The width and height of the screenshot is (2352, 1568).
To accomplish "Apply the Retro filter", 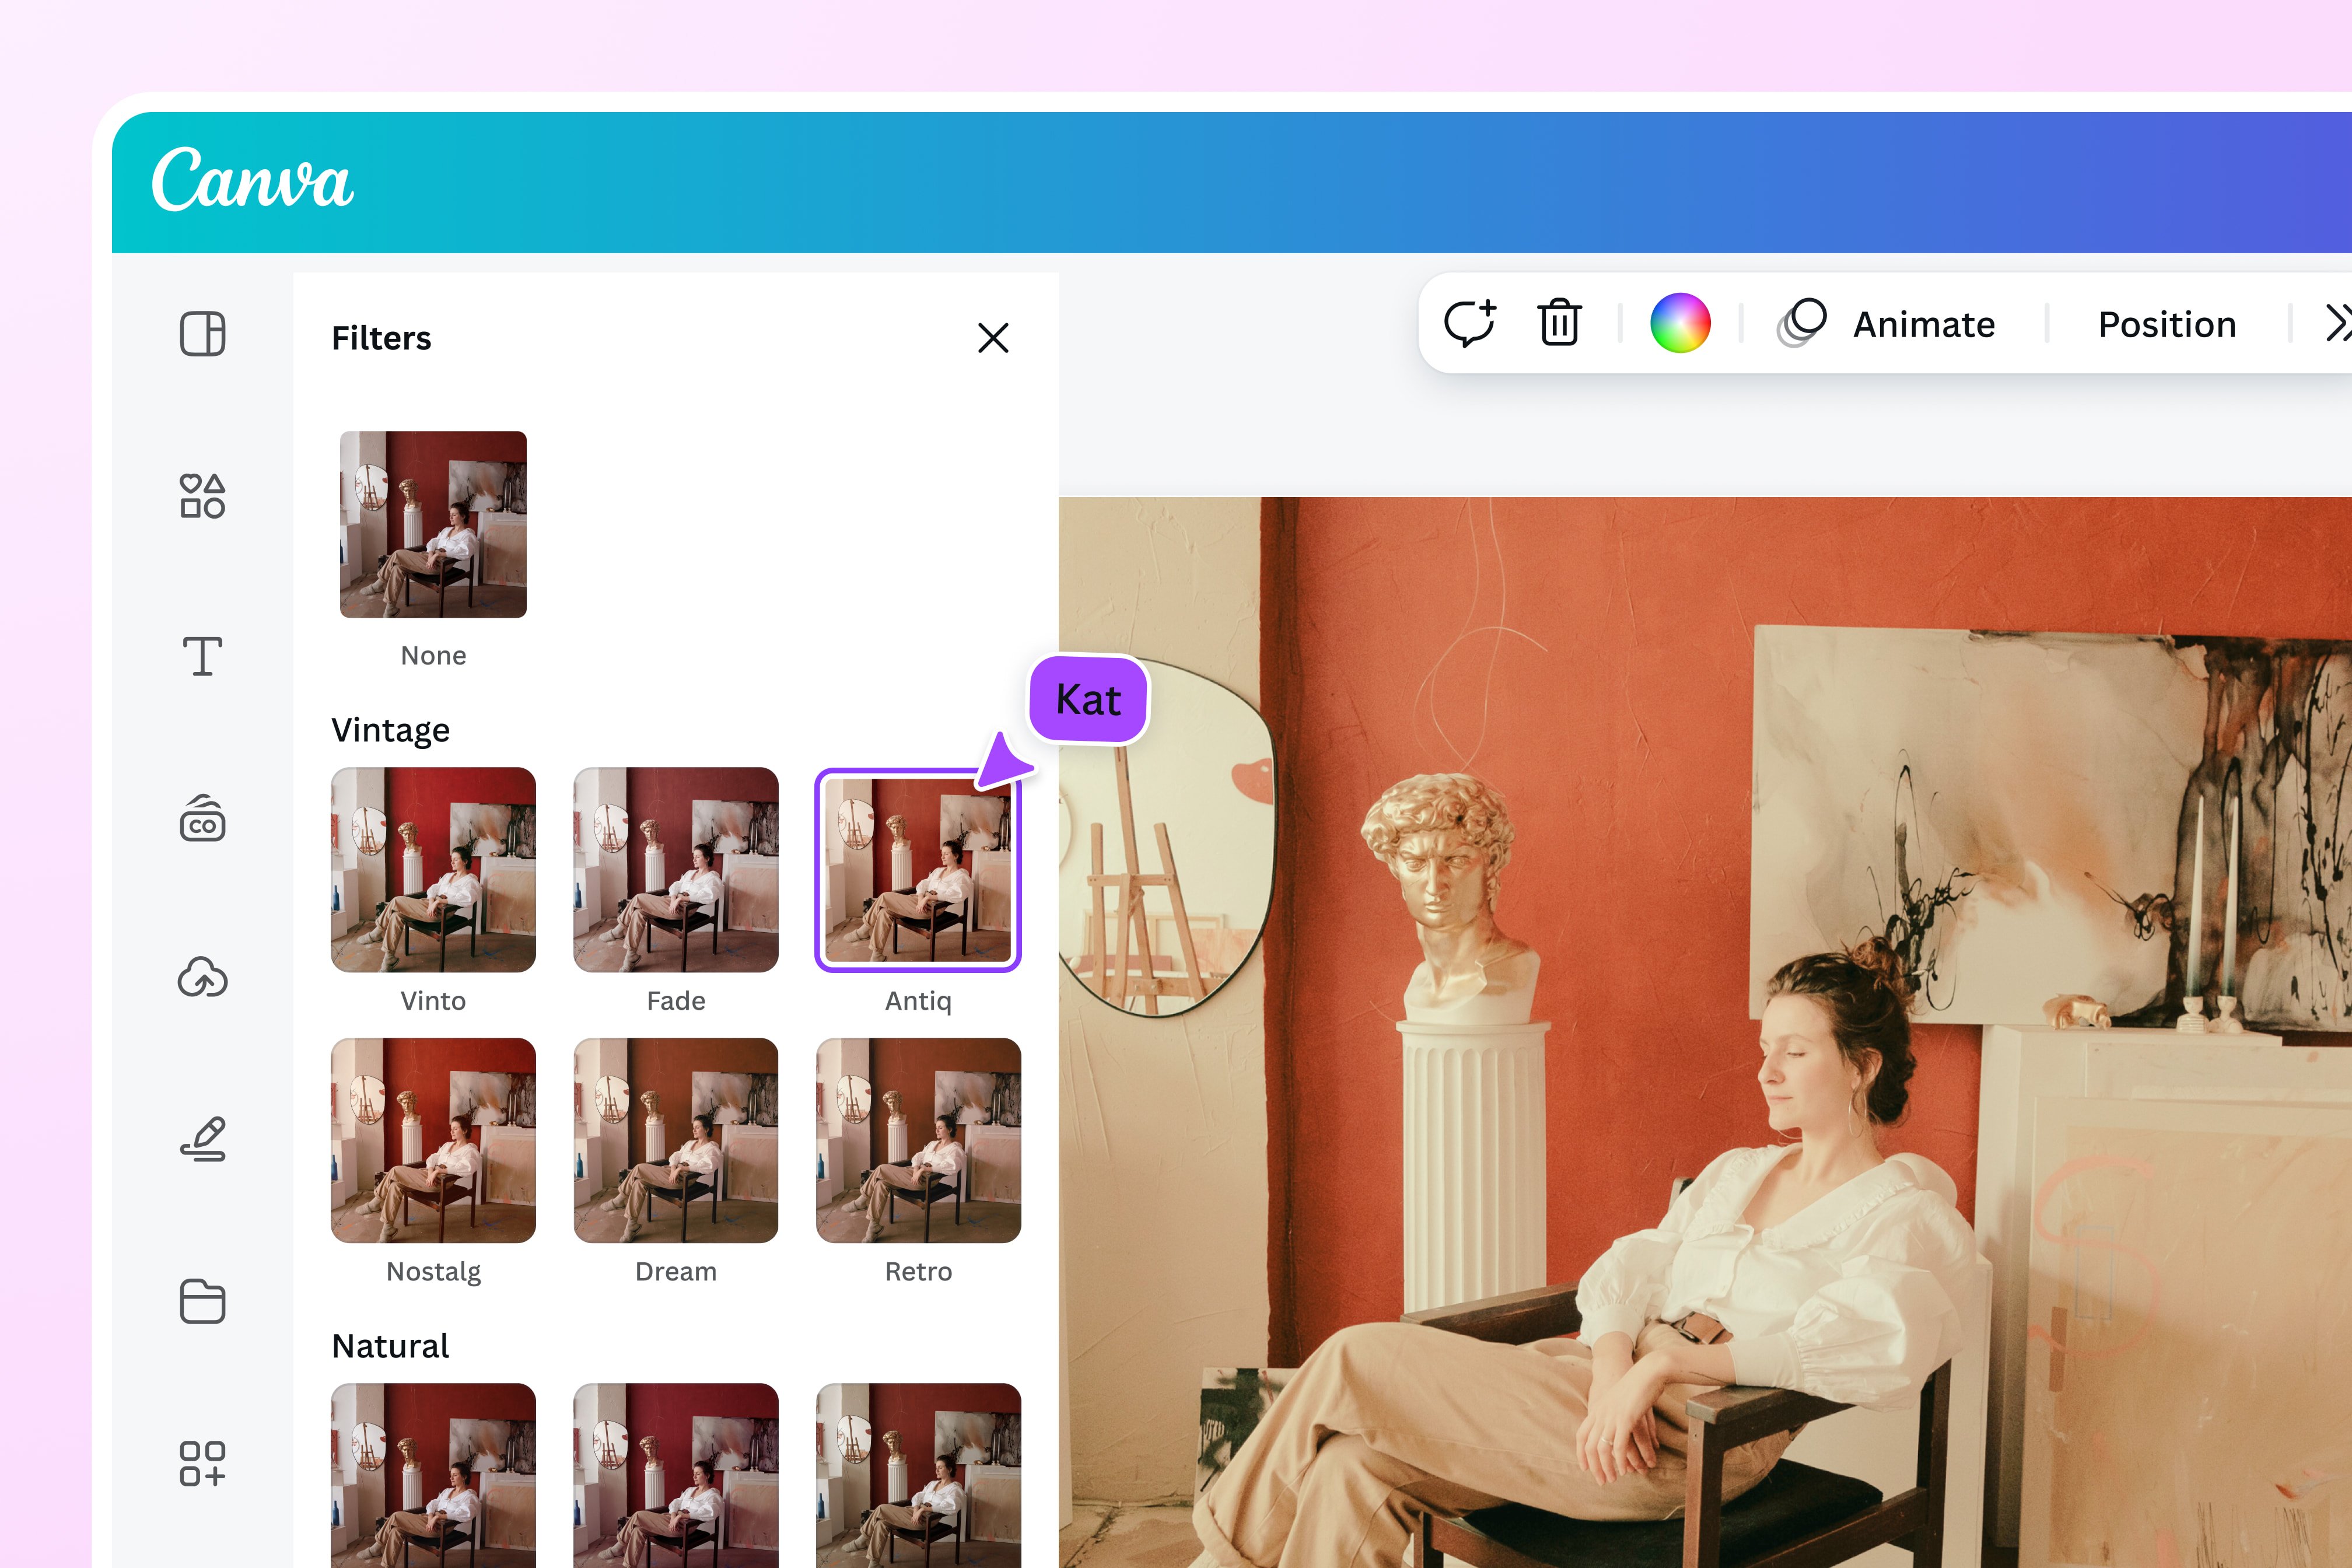I will pyautogui.click(x=918, y=1140).
